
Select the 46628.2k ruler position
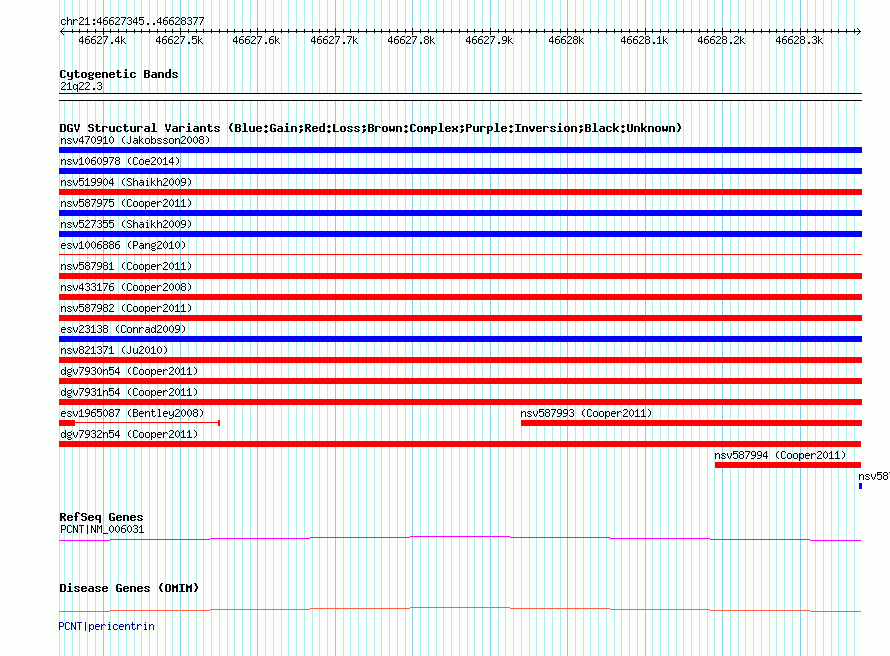tap(721, 40)
